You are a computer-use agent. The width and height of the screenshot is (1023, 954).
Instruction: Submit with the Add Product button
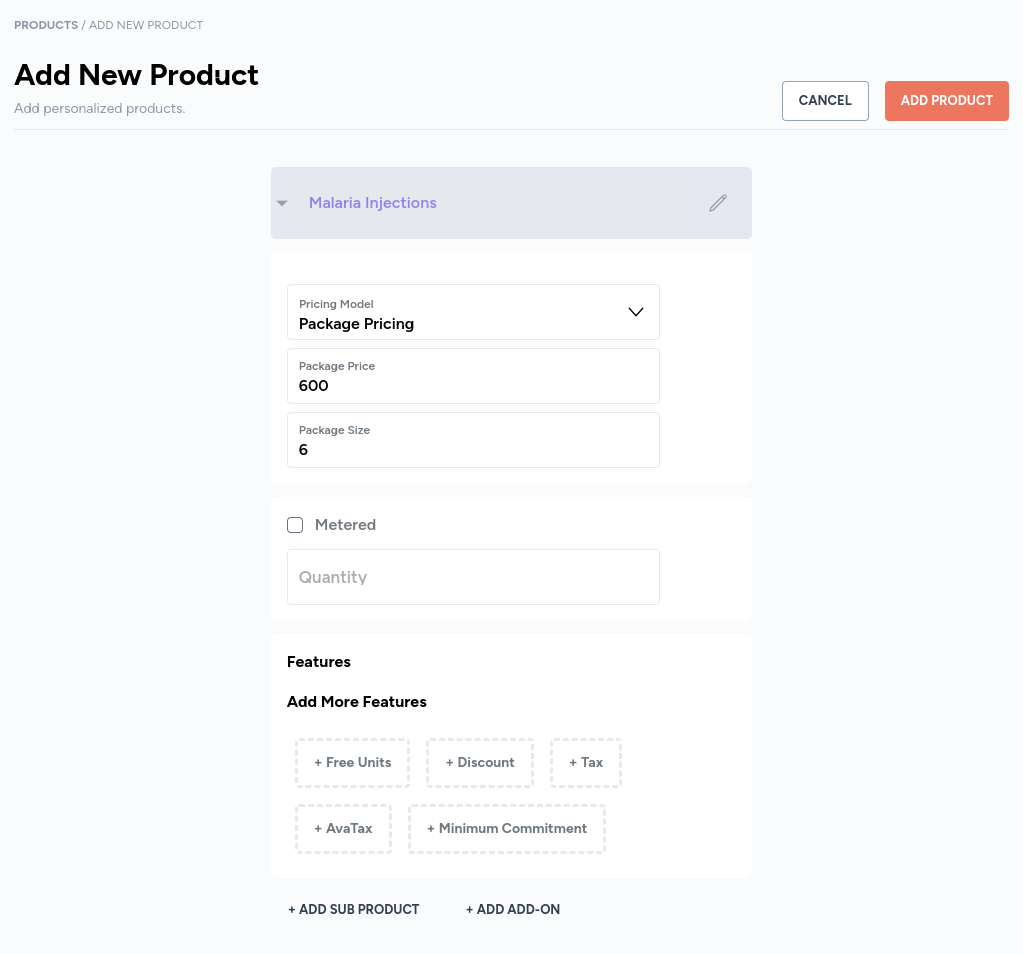(947, 100)
